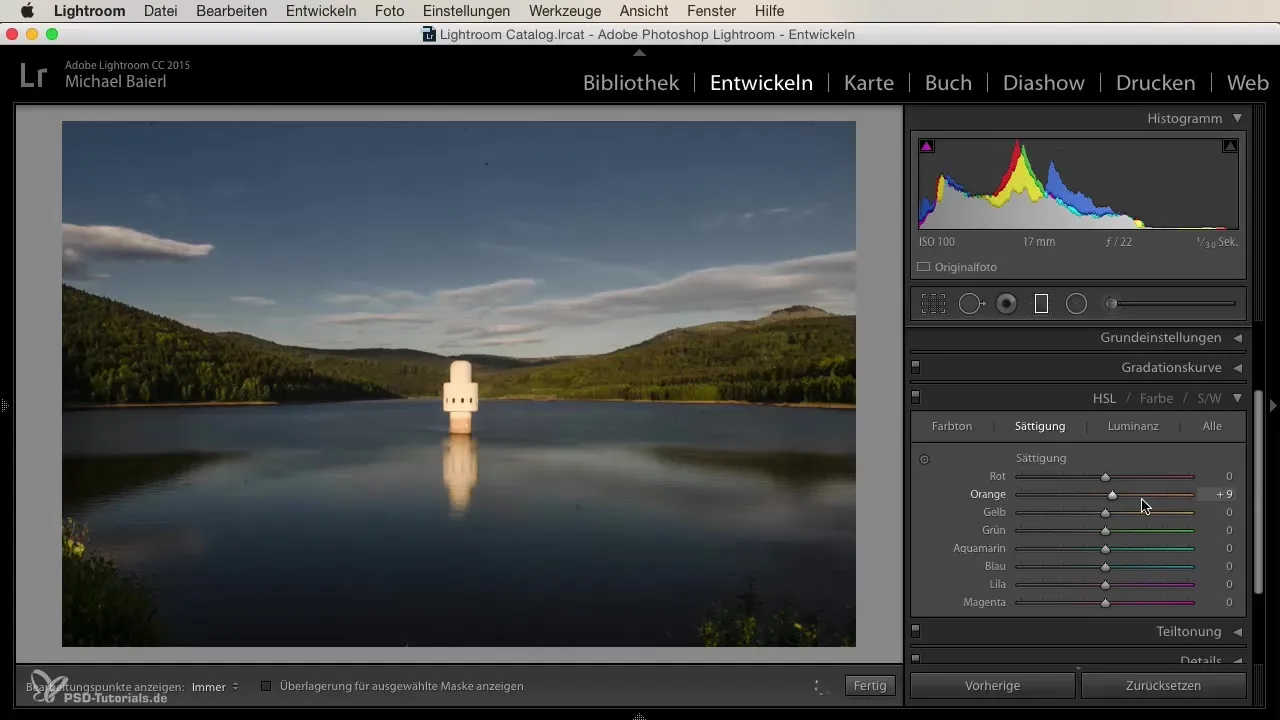1280x720 pixels.
Task: Select the graduated filter tool
Action: click(x=1041, y=304)
